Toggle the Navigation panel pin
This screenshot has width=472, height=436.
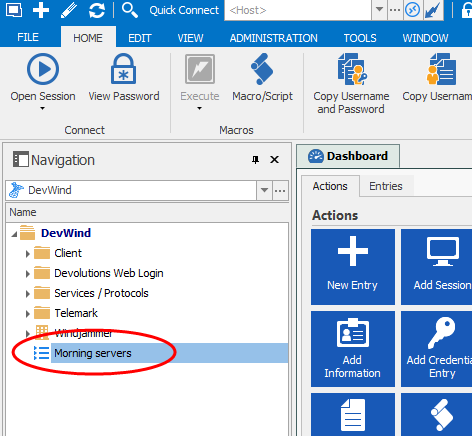(x=255, y=160)
